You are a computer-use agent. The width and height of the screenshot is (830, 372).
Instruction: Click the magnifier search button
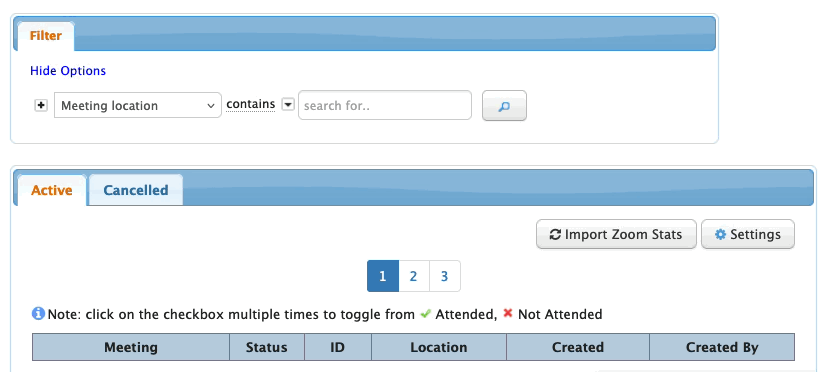504,106
